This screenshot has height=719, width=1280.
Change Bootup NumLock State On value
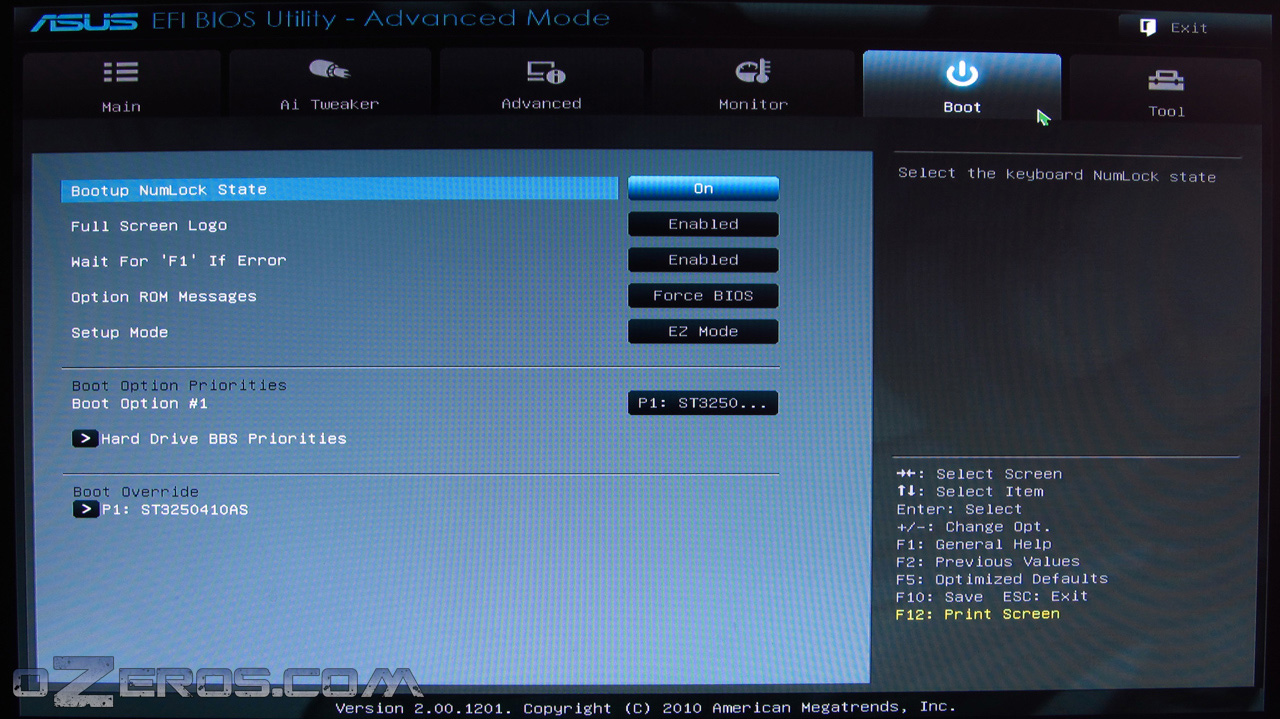tap(703, 188)
